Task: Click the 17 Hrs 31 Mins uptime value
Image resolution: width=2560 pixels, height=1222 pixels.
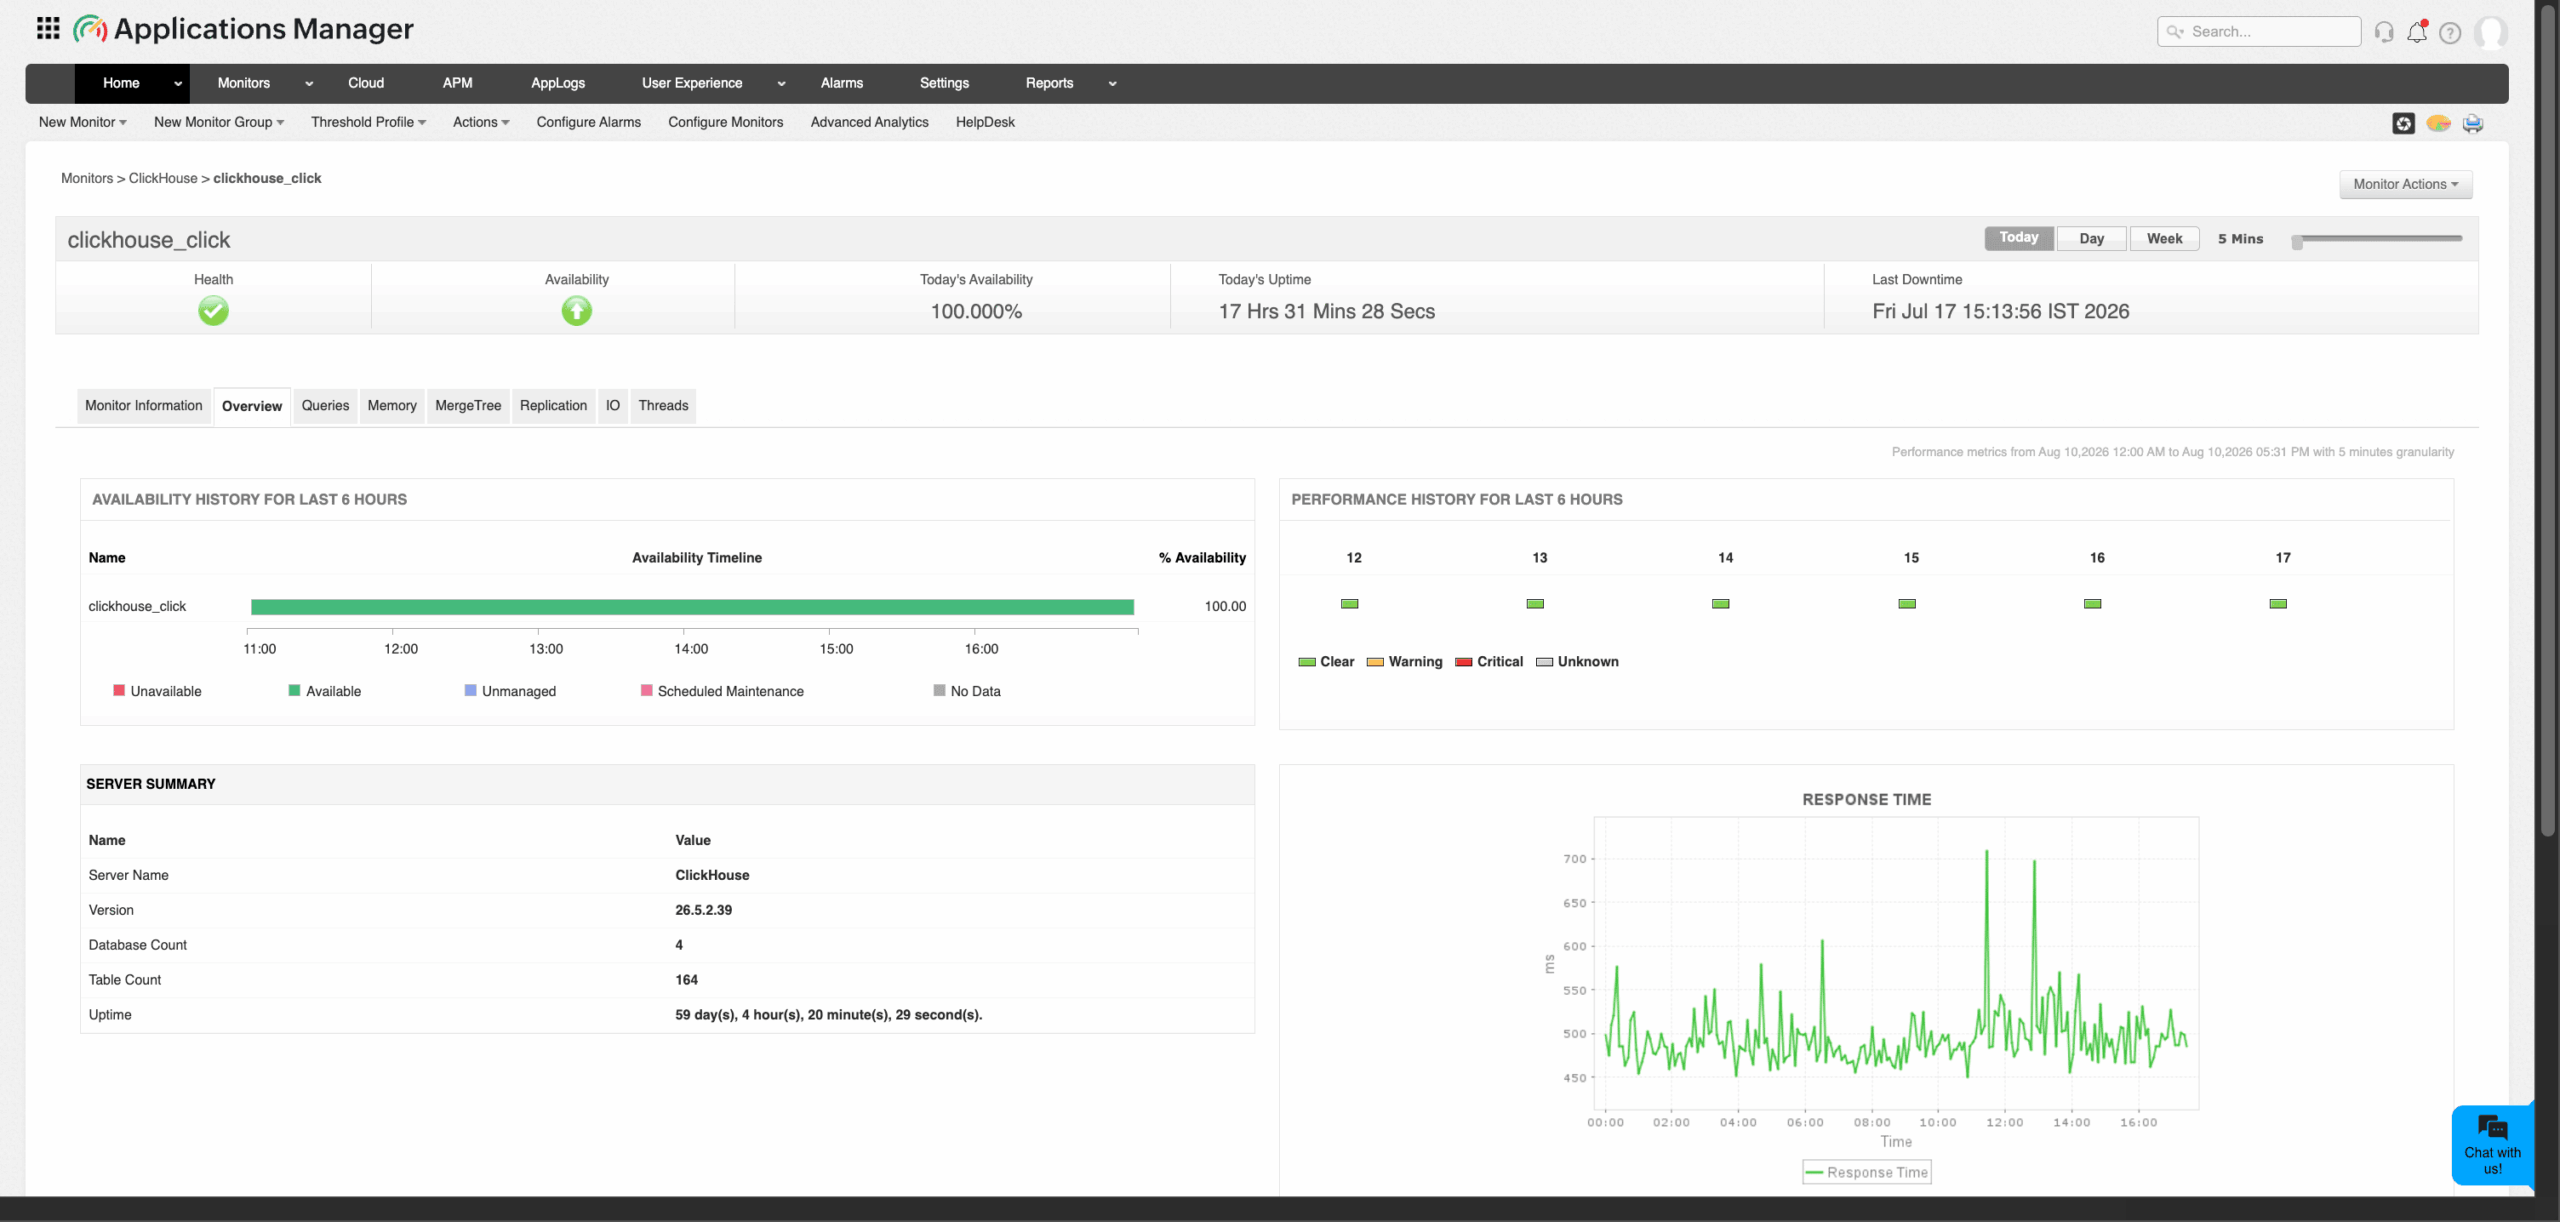Action: coord(1326,312)
